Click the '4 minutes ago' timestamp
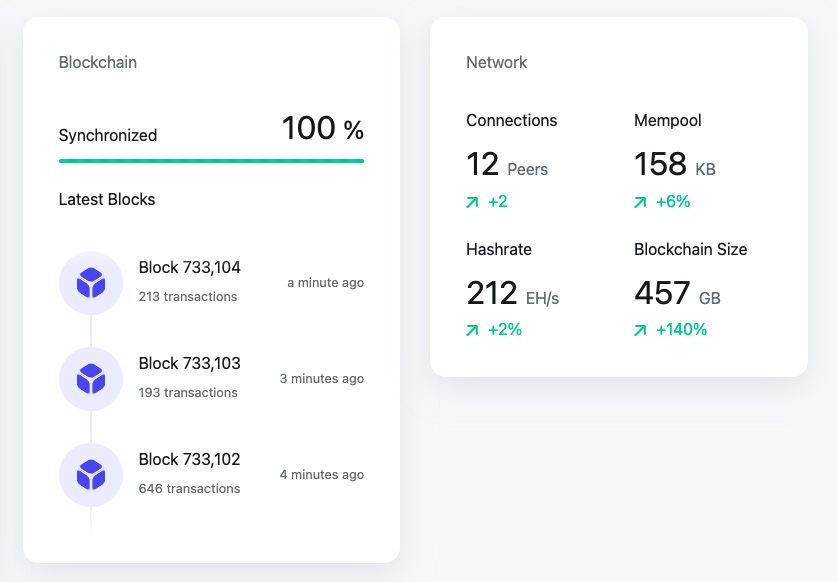Screen dimensions: 838x582 click(x=322, y=475)
